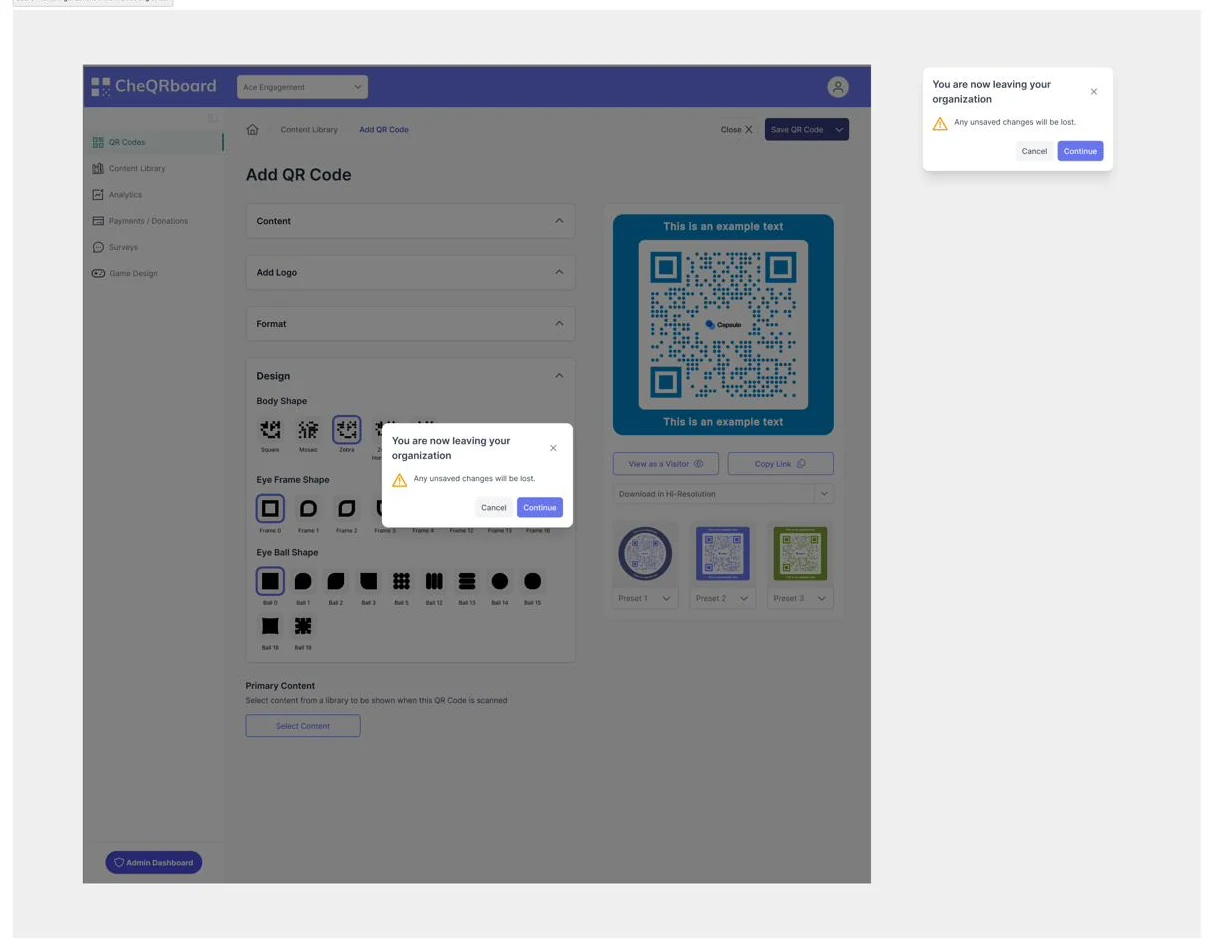Click the sidebar collapse icon
This screenshot has width=1213, height=950.
tap(212, 118)
